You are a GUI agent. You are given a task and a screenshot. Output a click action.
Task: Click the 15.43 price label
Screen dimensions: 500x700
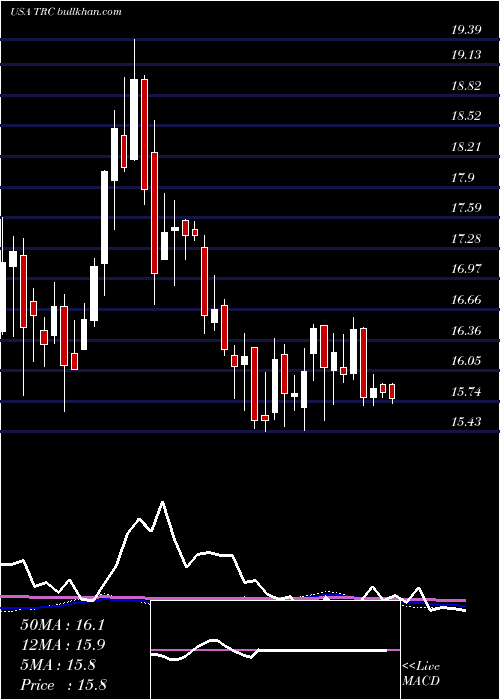point(466,422)
